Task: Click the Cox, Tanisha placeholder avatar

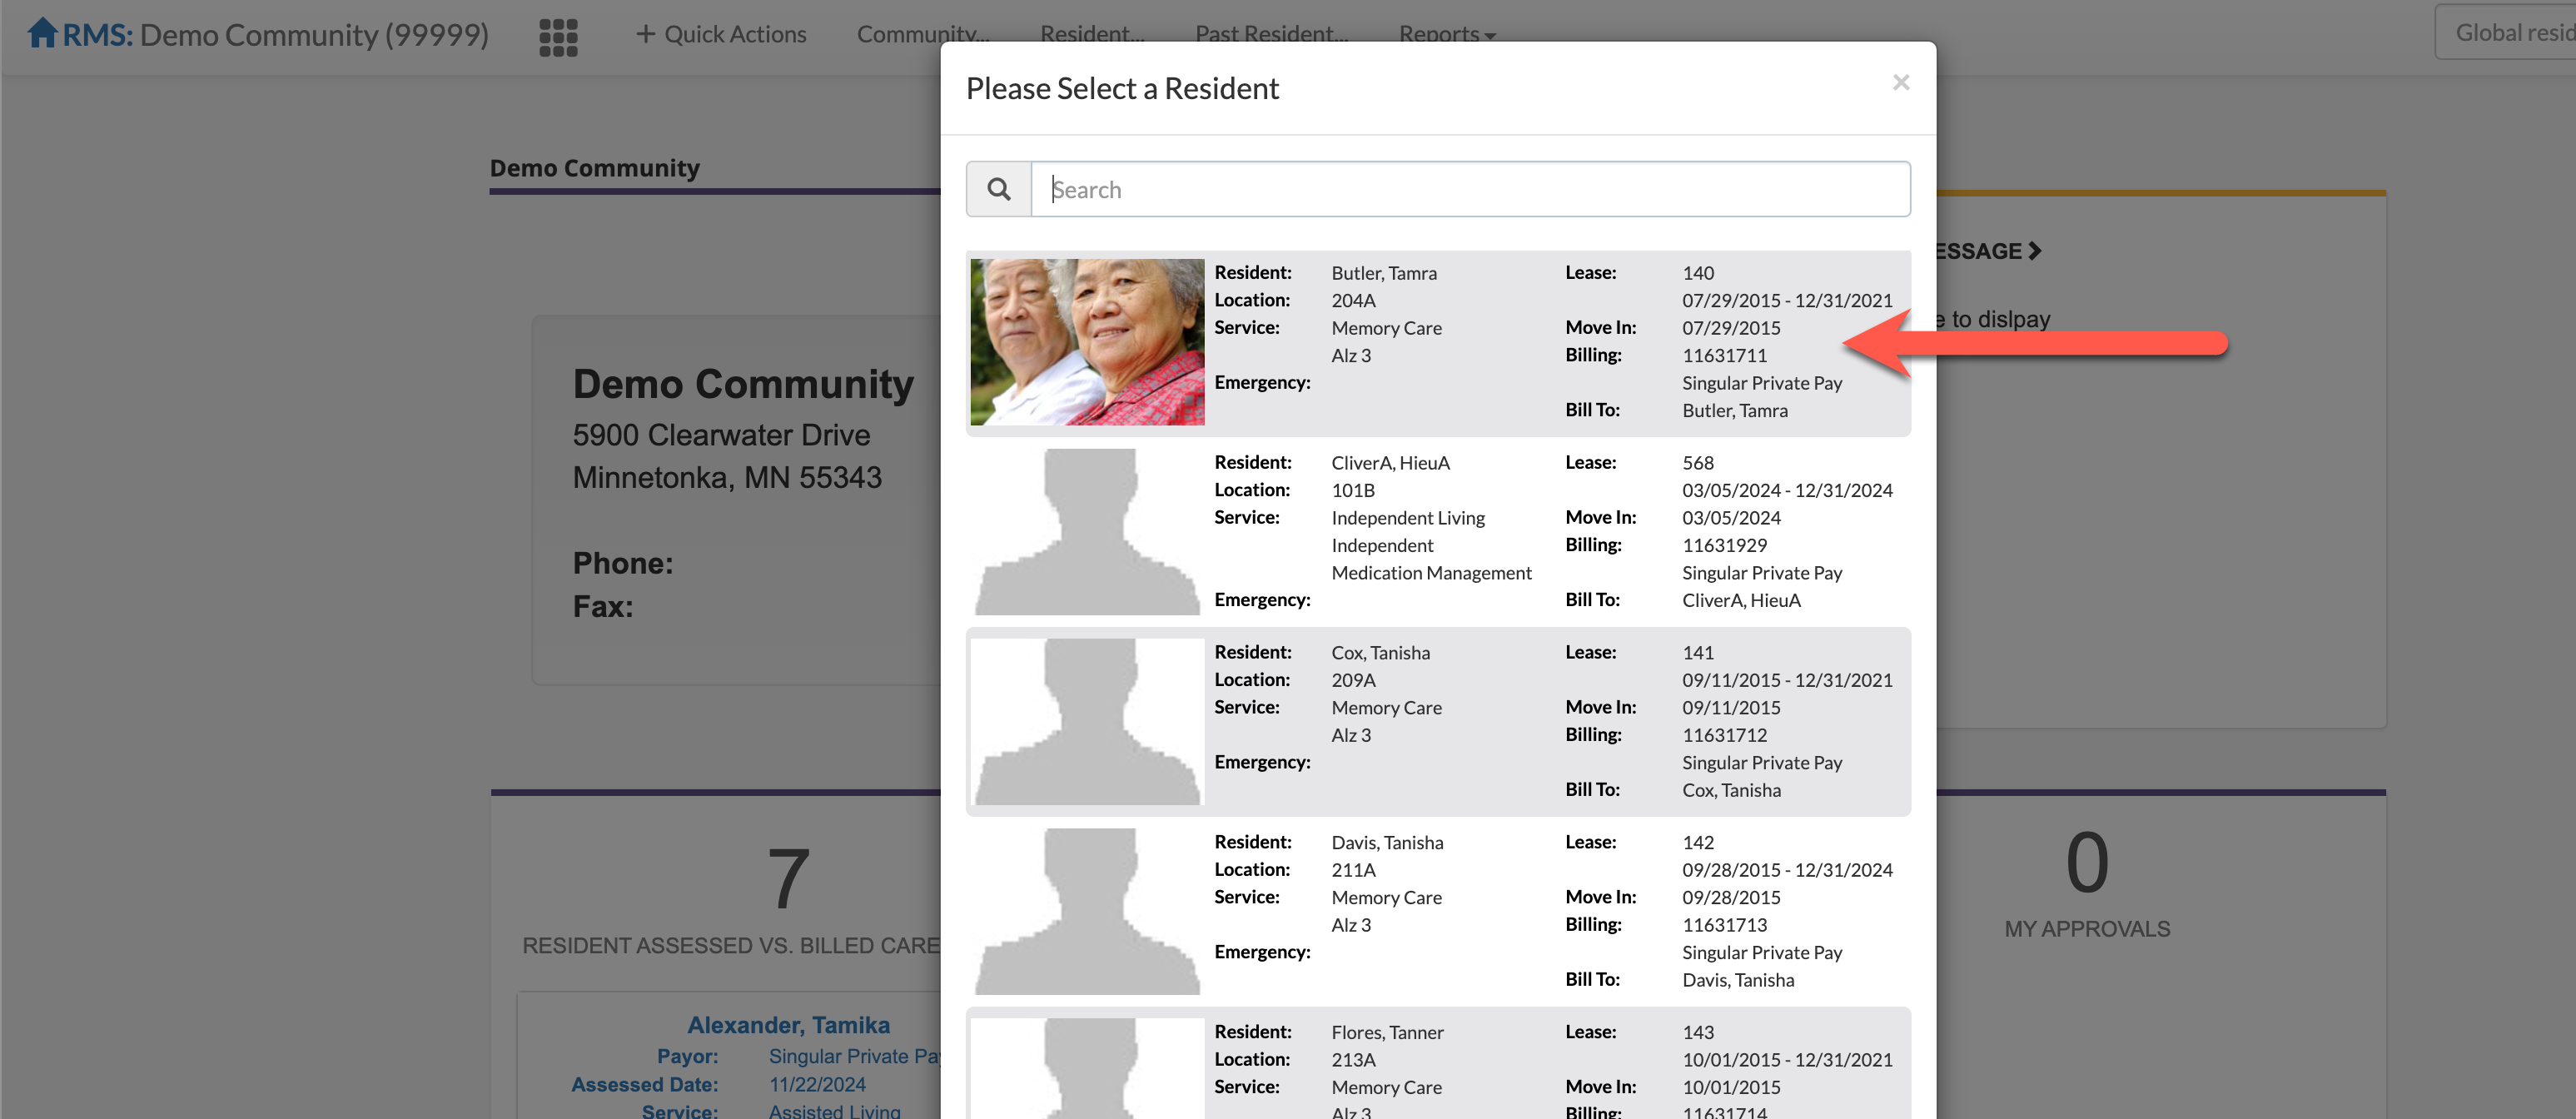Action: point(1087,721)
